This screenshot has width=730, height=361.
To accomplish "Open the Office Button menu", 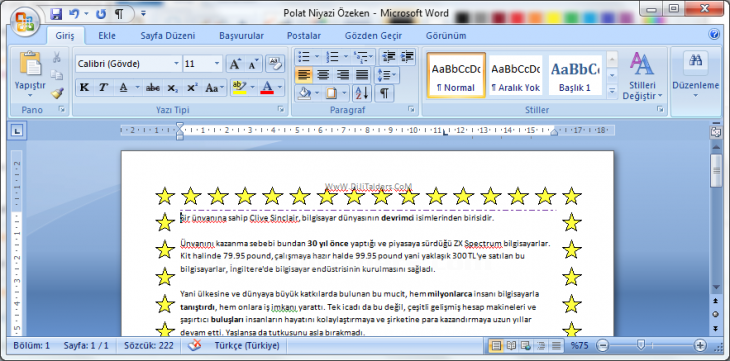I will pos(24,20).
